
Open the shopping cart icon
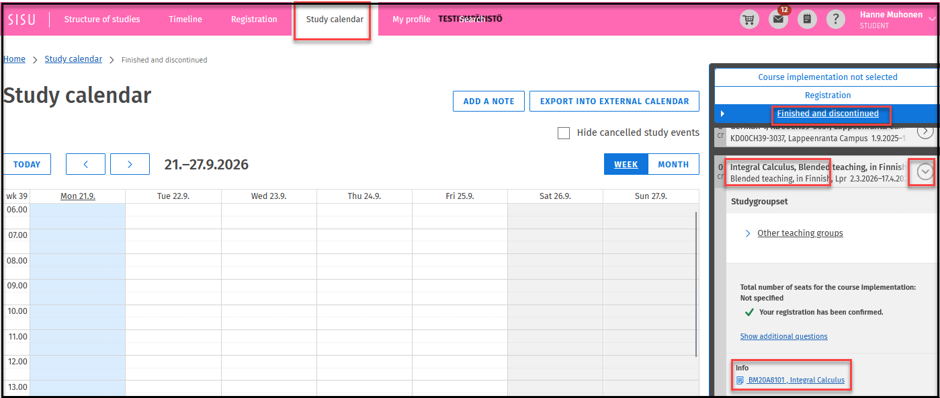[748, 19]
